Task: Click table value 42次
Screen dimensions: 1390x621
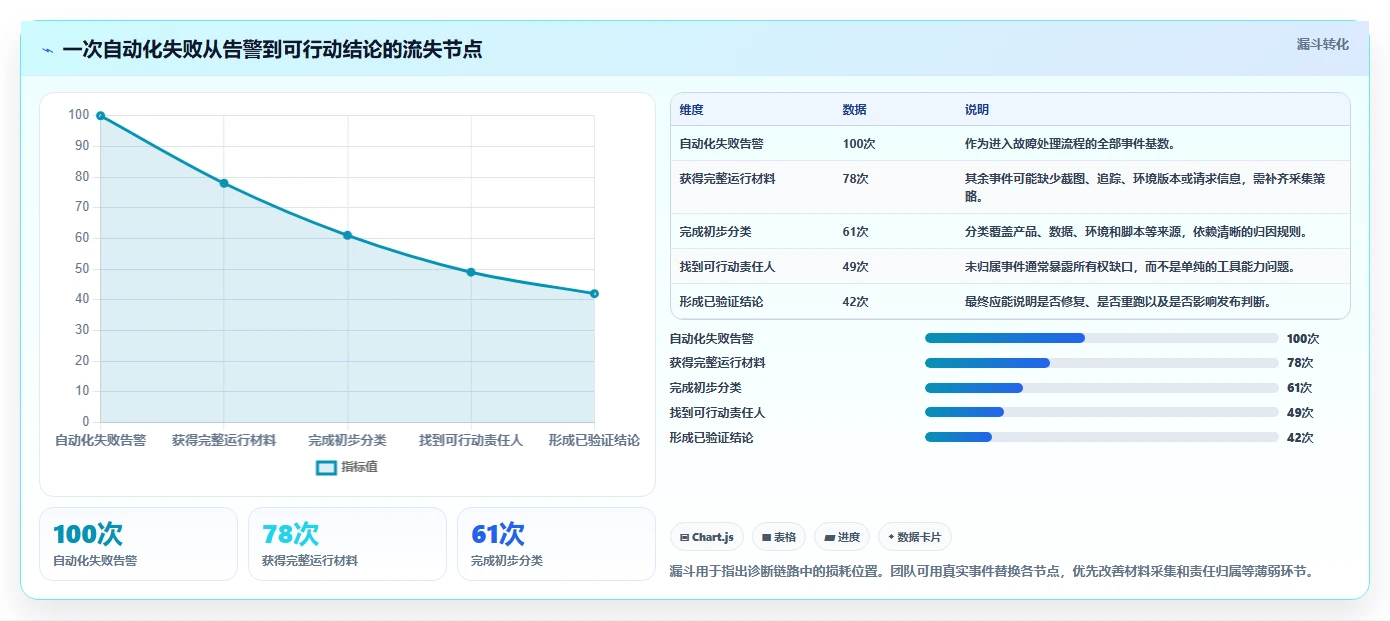Action: click(x=856, y=302)
